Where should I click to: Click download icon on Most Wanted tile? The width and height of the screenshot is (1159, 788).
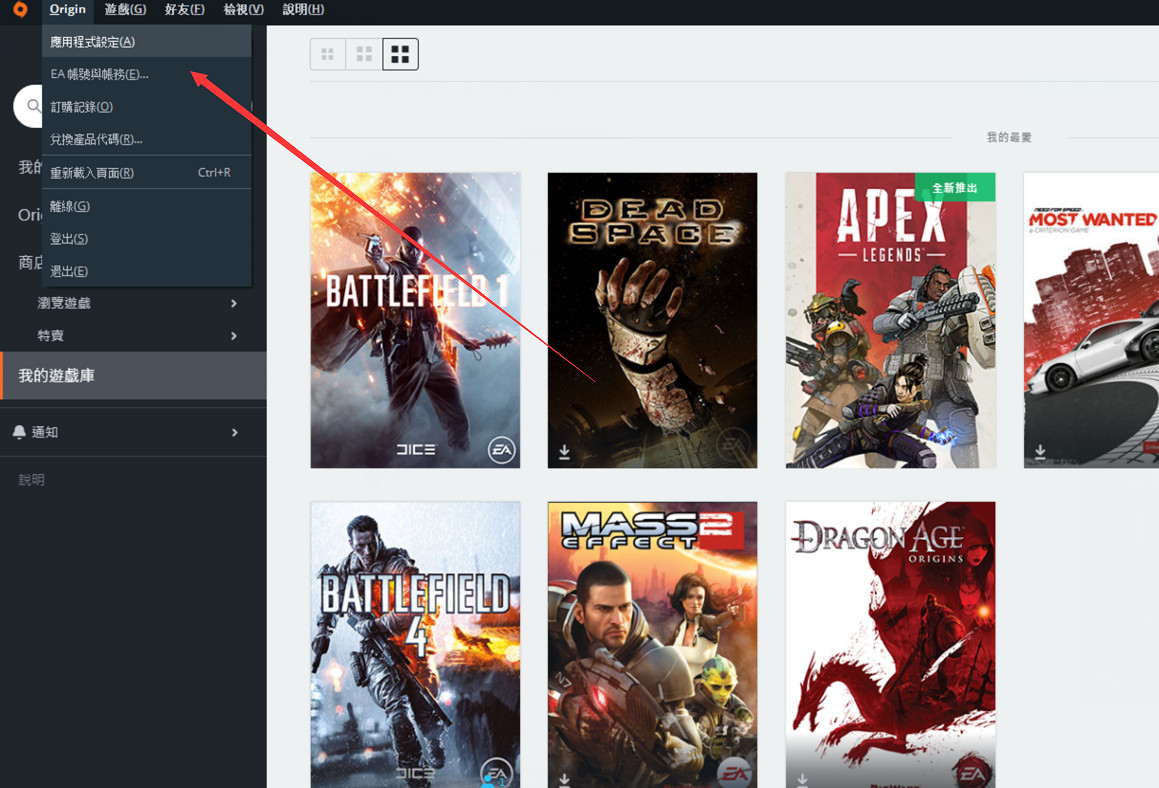pos(1041,453)
